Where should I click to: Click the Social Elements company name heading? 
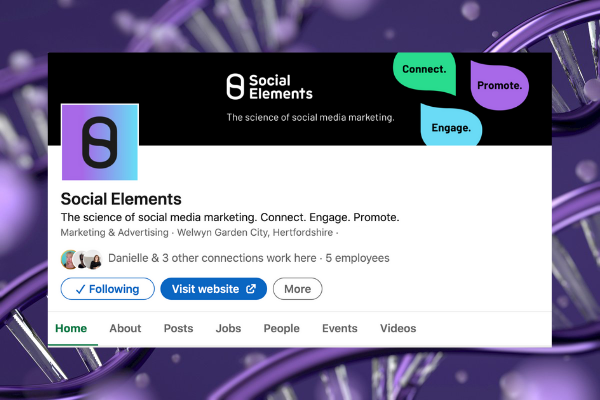121,198
